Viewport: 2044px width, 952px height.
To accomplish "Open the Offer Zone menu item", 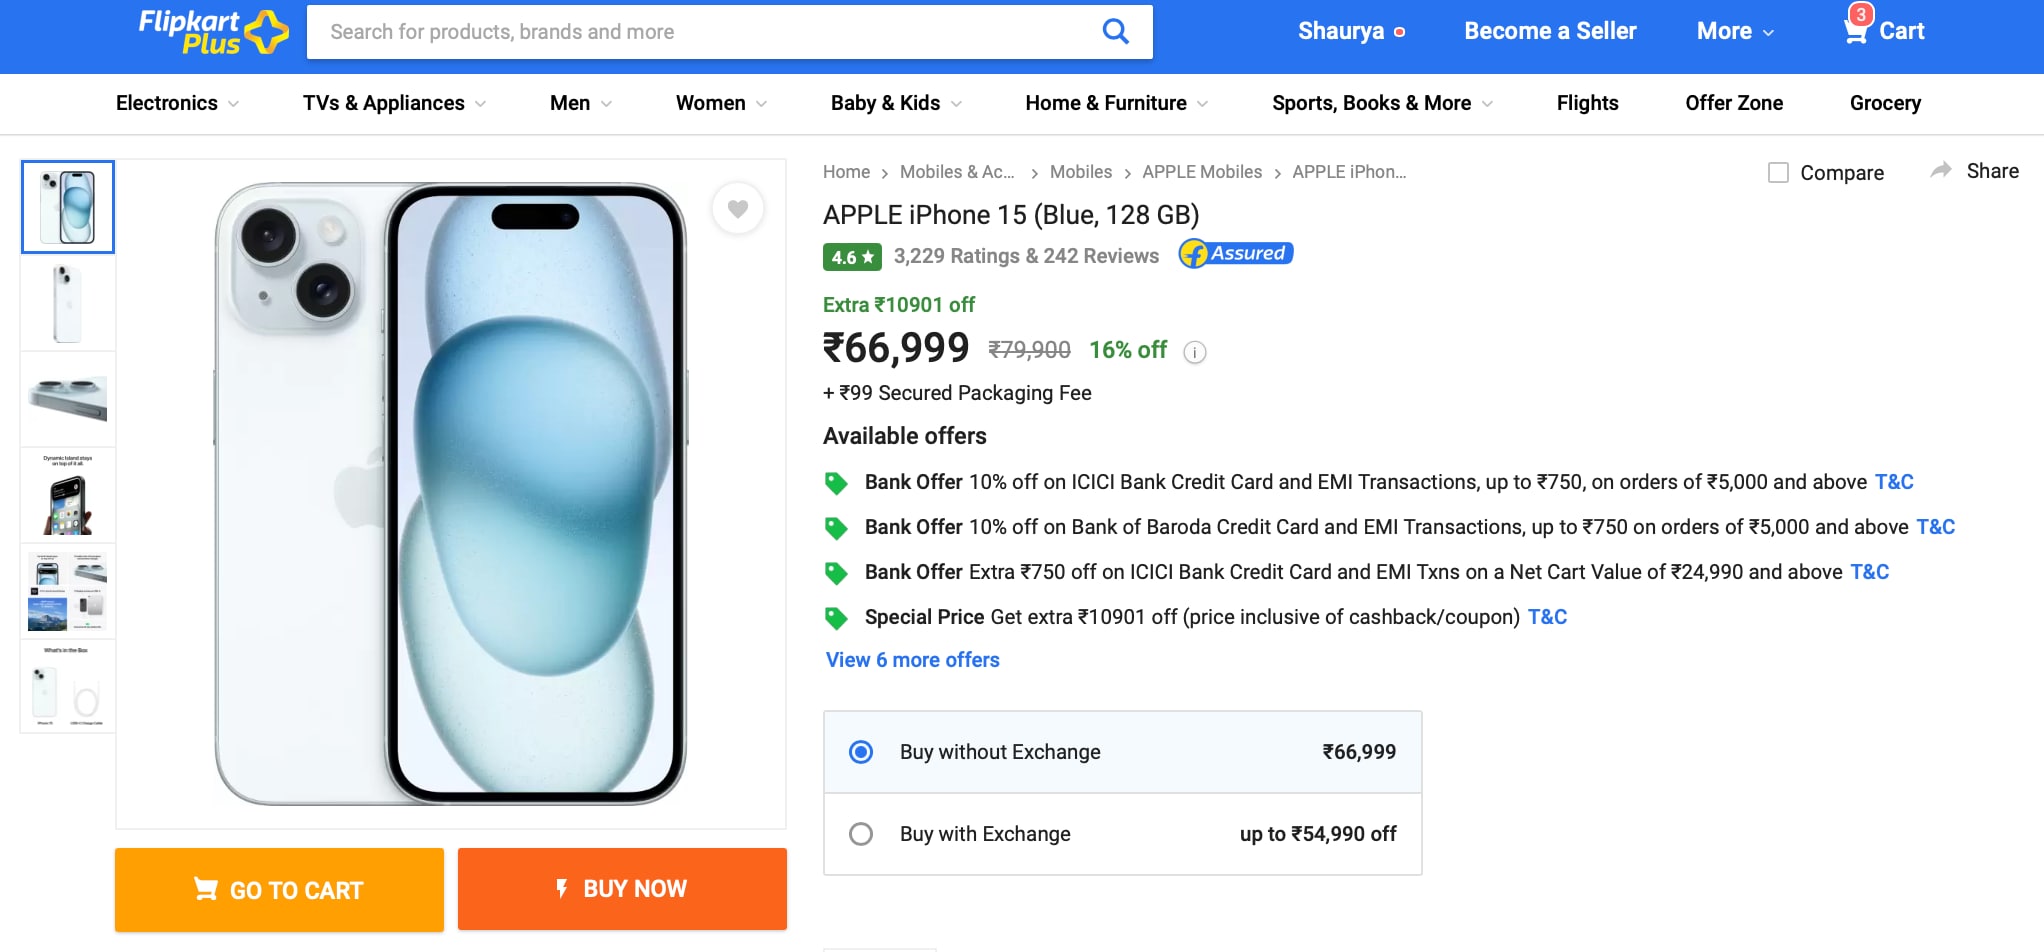I will click(x=1734, y=103).
